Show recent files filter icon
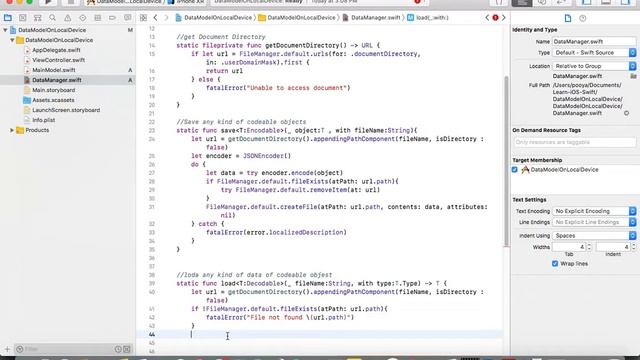 coord(118,349)
